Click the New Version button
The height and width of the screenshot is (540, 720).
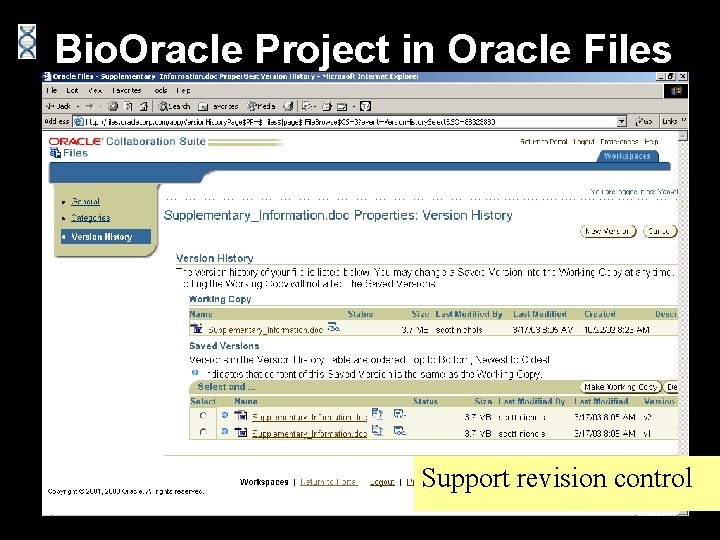tap(608, 231)
